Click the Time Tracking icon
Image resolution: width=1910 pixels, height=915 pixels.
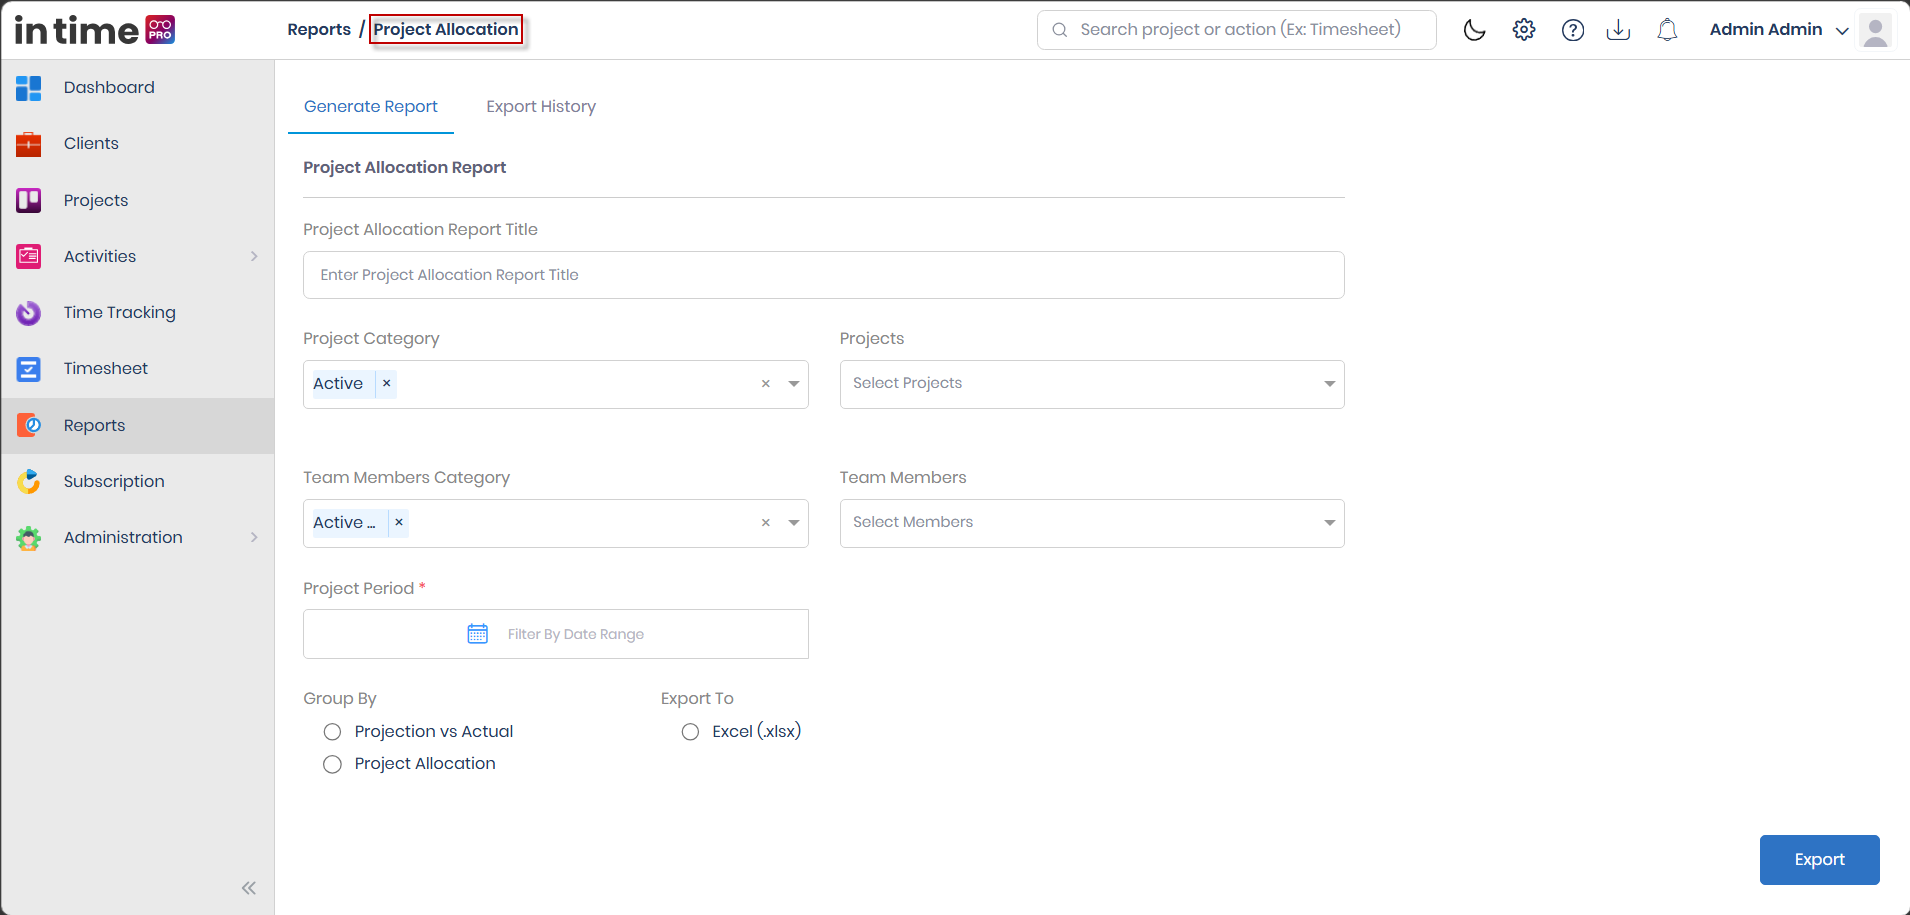click(x=29, y=313)
